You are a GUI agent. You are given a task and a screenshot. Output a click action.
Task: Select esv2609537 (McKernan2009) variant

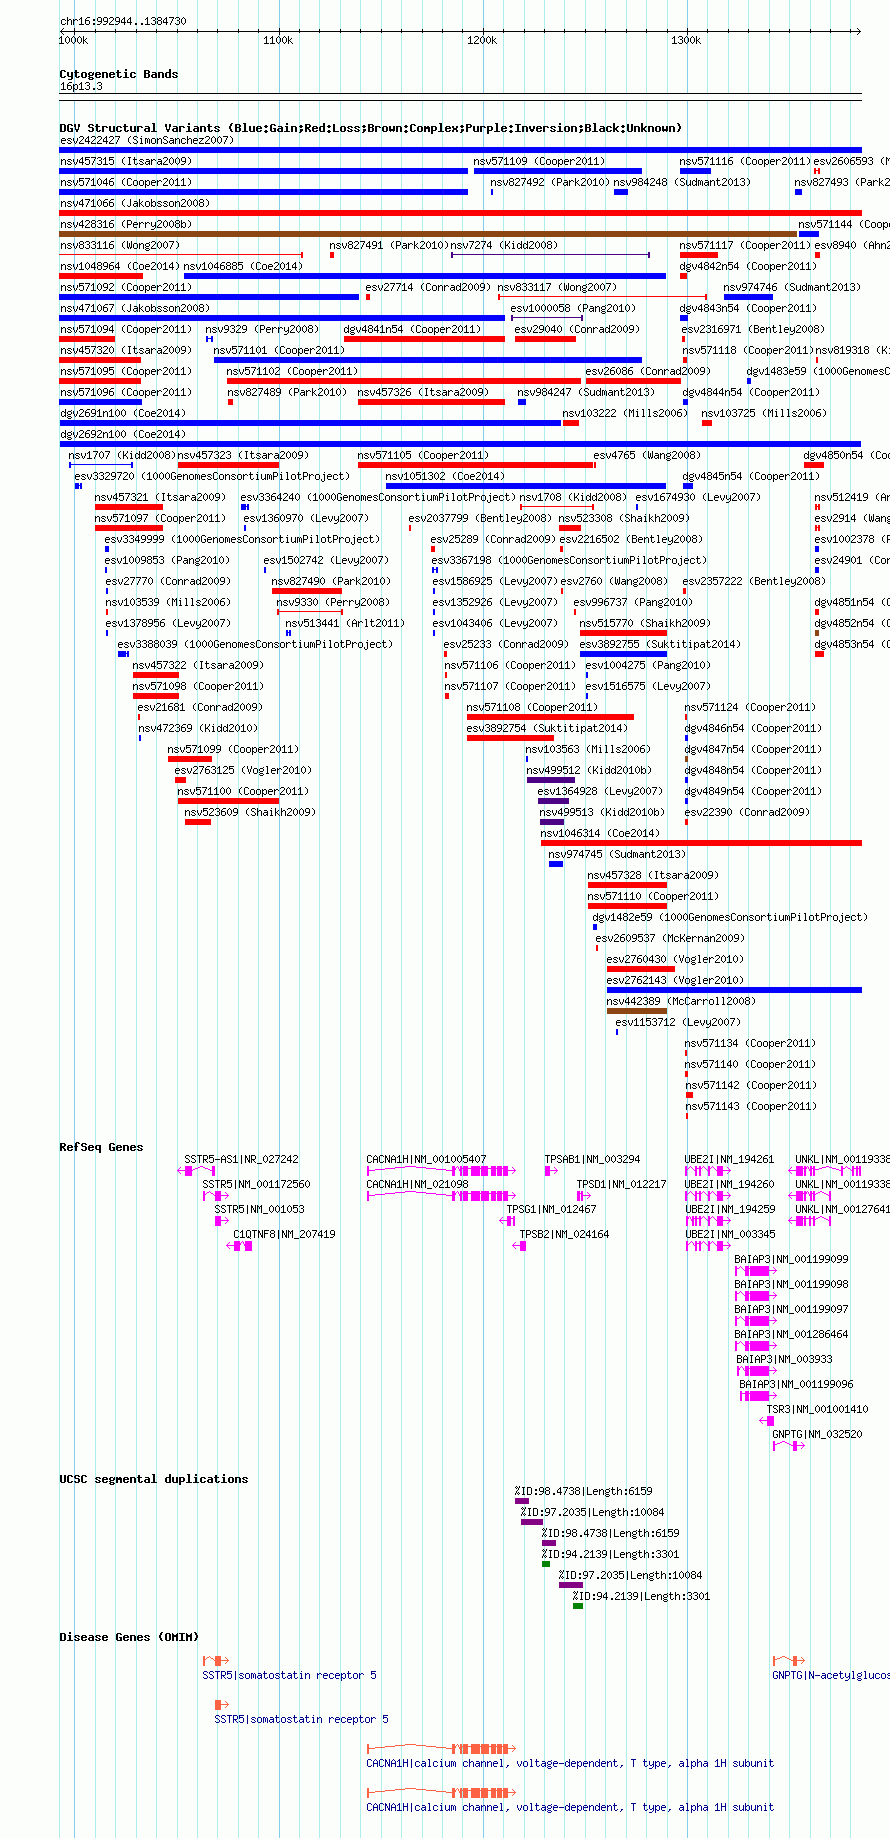(x=670, y=938)
